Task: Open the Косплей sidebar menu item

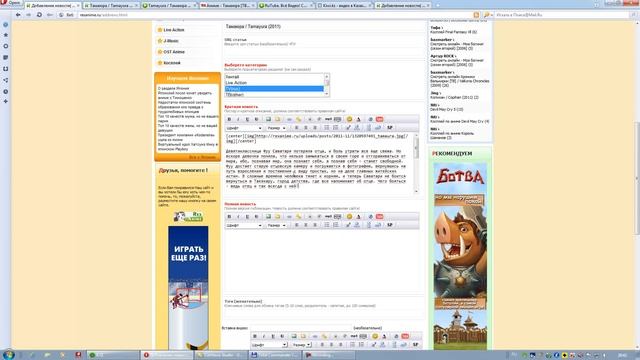Action: [x=172, y=63]
